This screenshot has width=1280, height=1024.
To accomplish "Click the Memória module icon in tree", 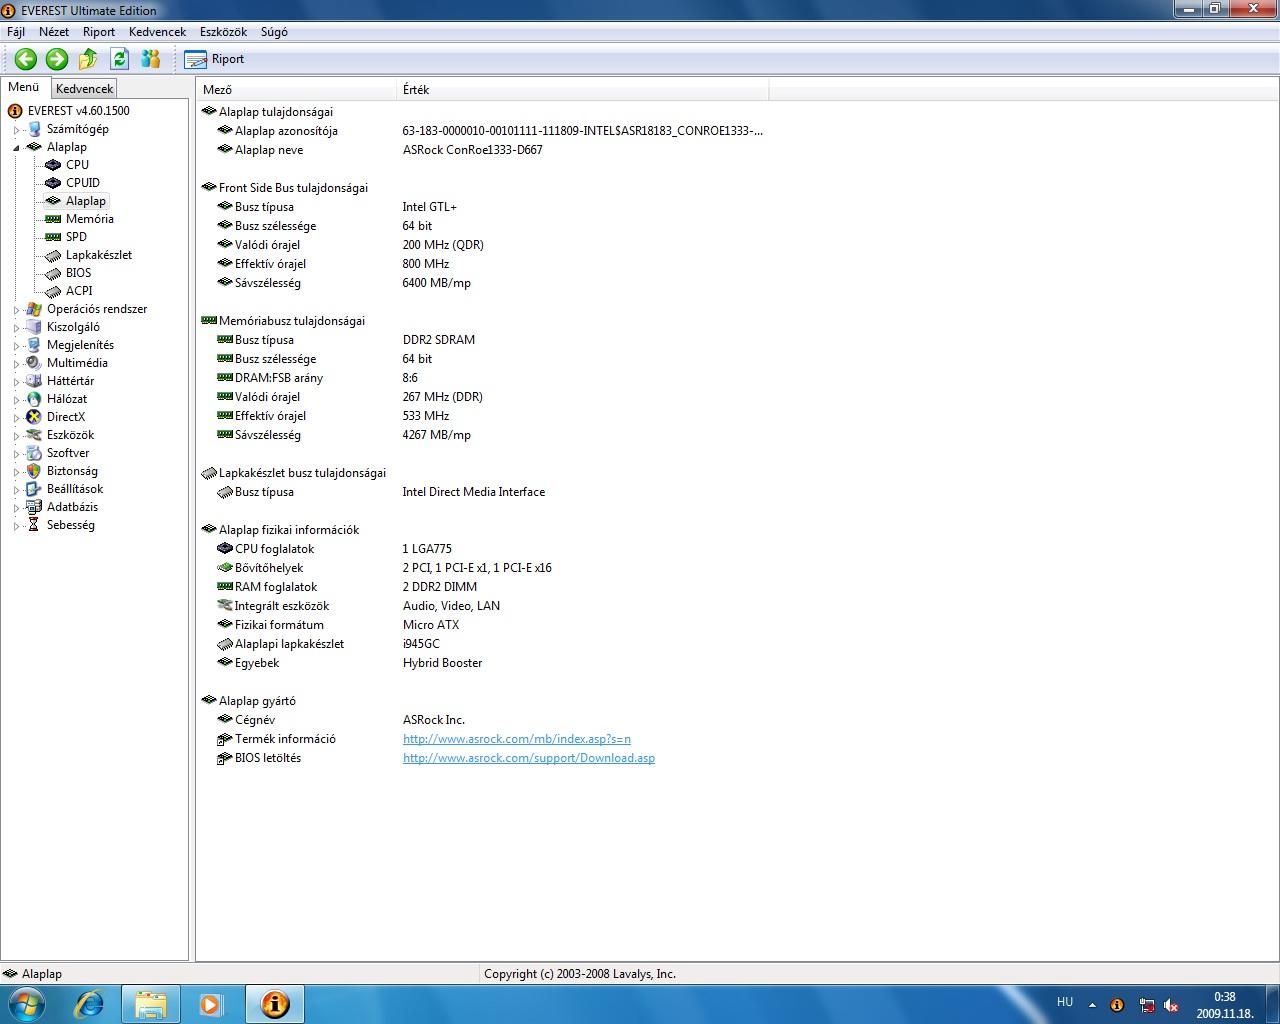I will pyautogui.click(x=53, y=219).
